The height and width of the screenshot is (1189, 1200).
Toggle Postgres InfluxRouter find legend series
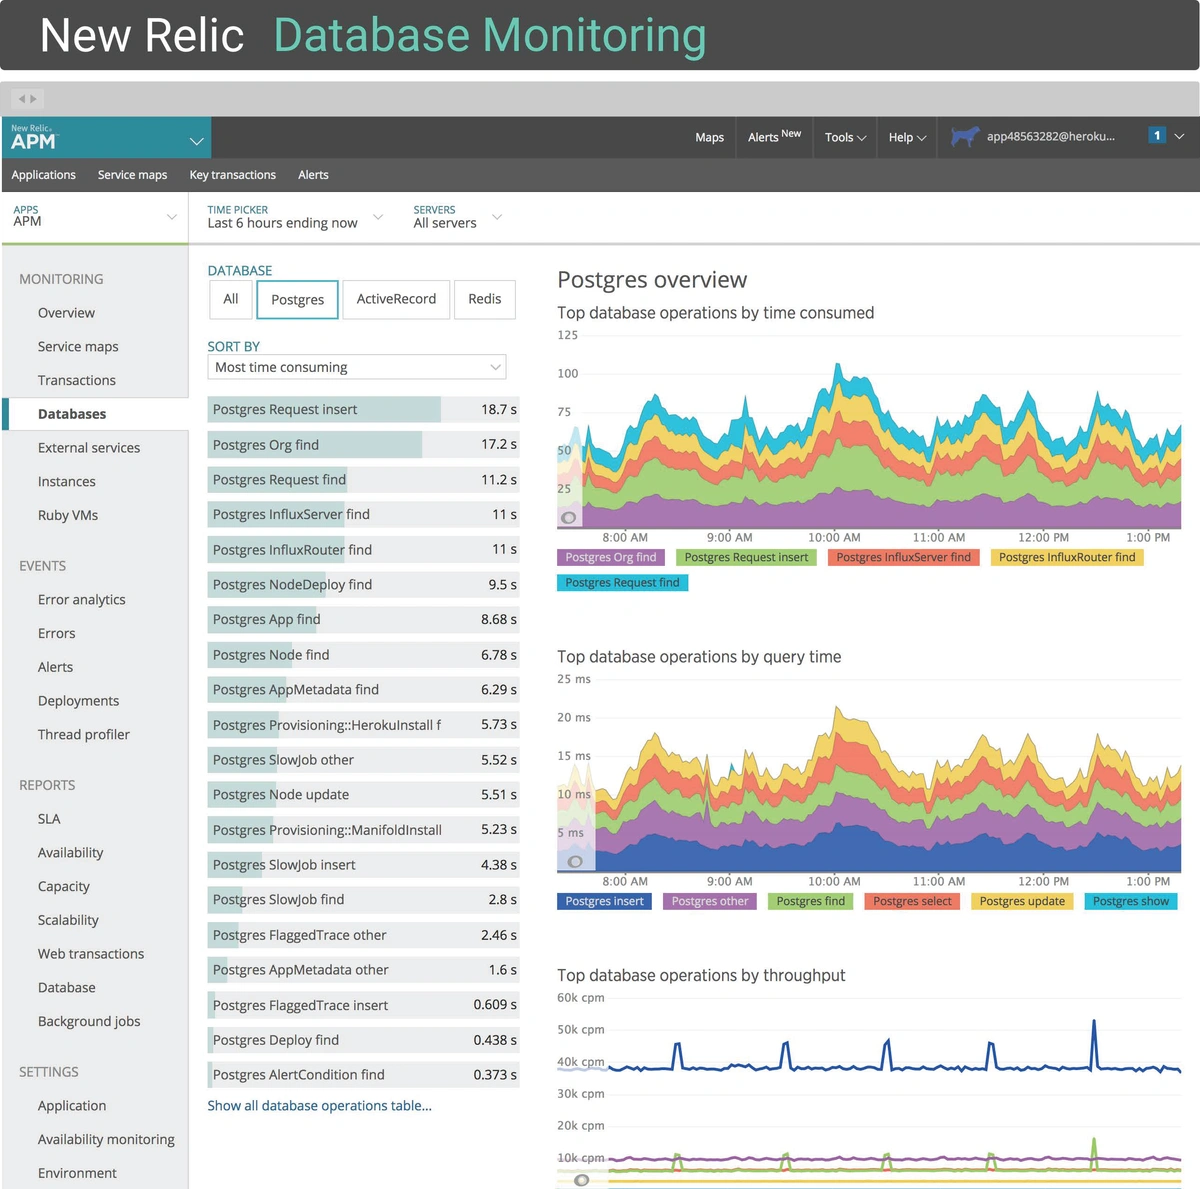(x=1067, y=557)
